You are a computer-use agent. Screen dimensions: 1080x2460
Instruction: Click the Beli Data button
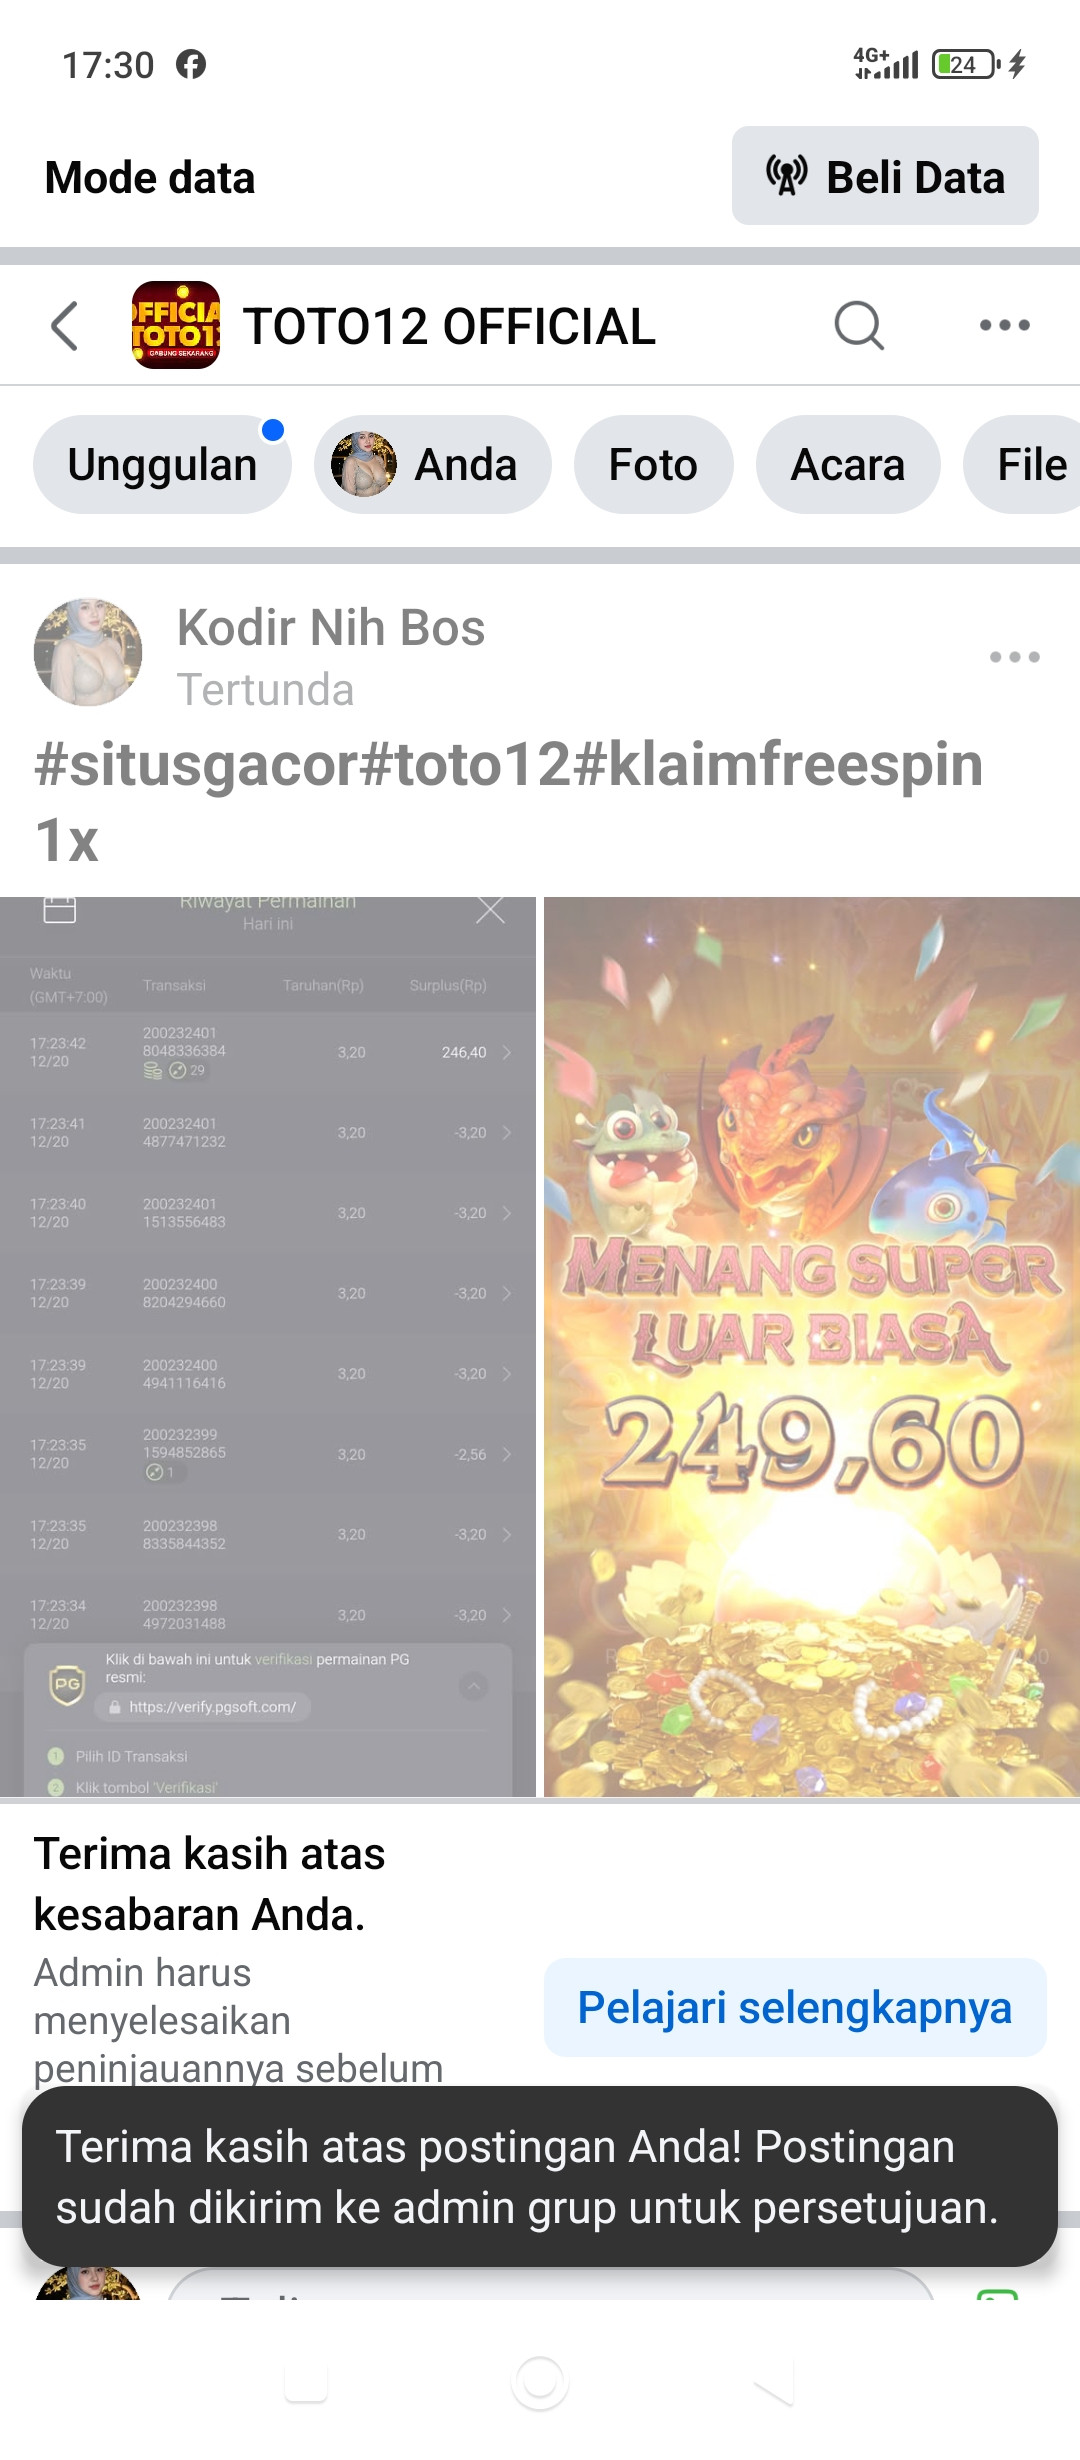coord(885,176)
